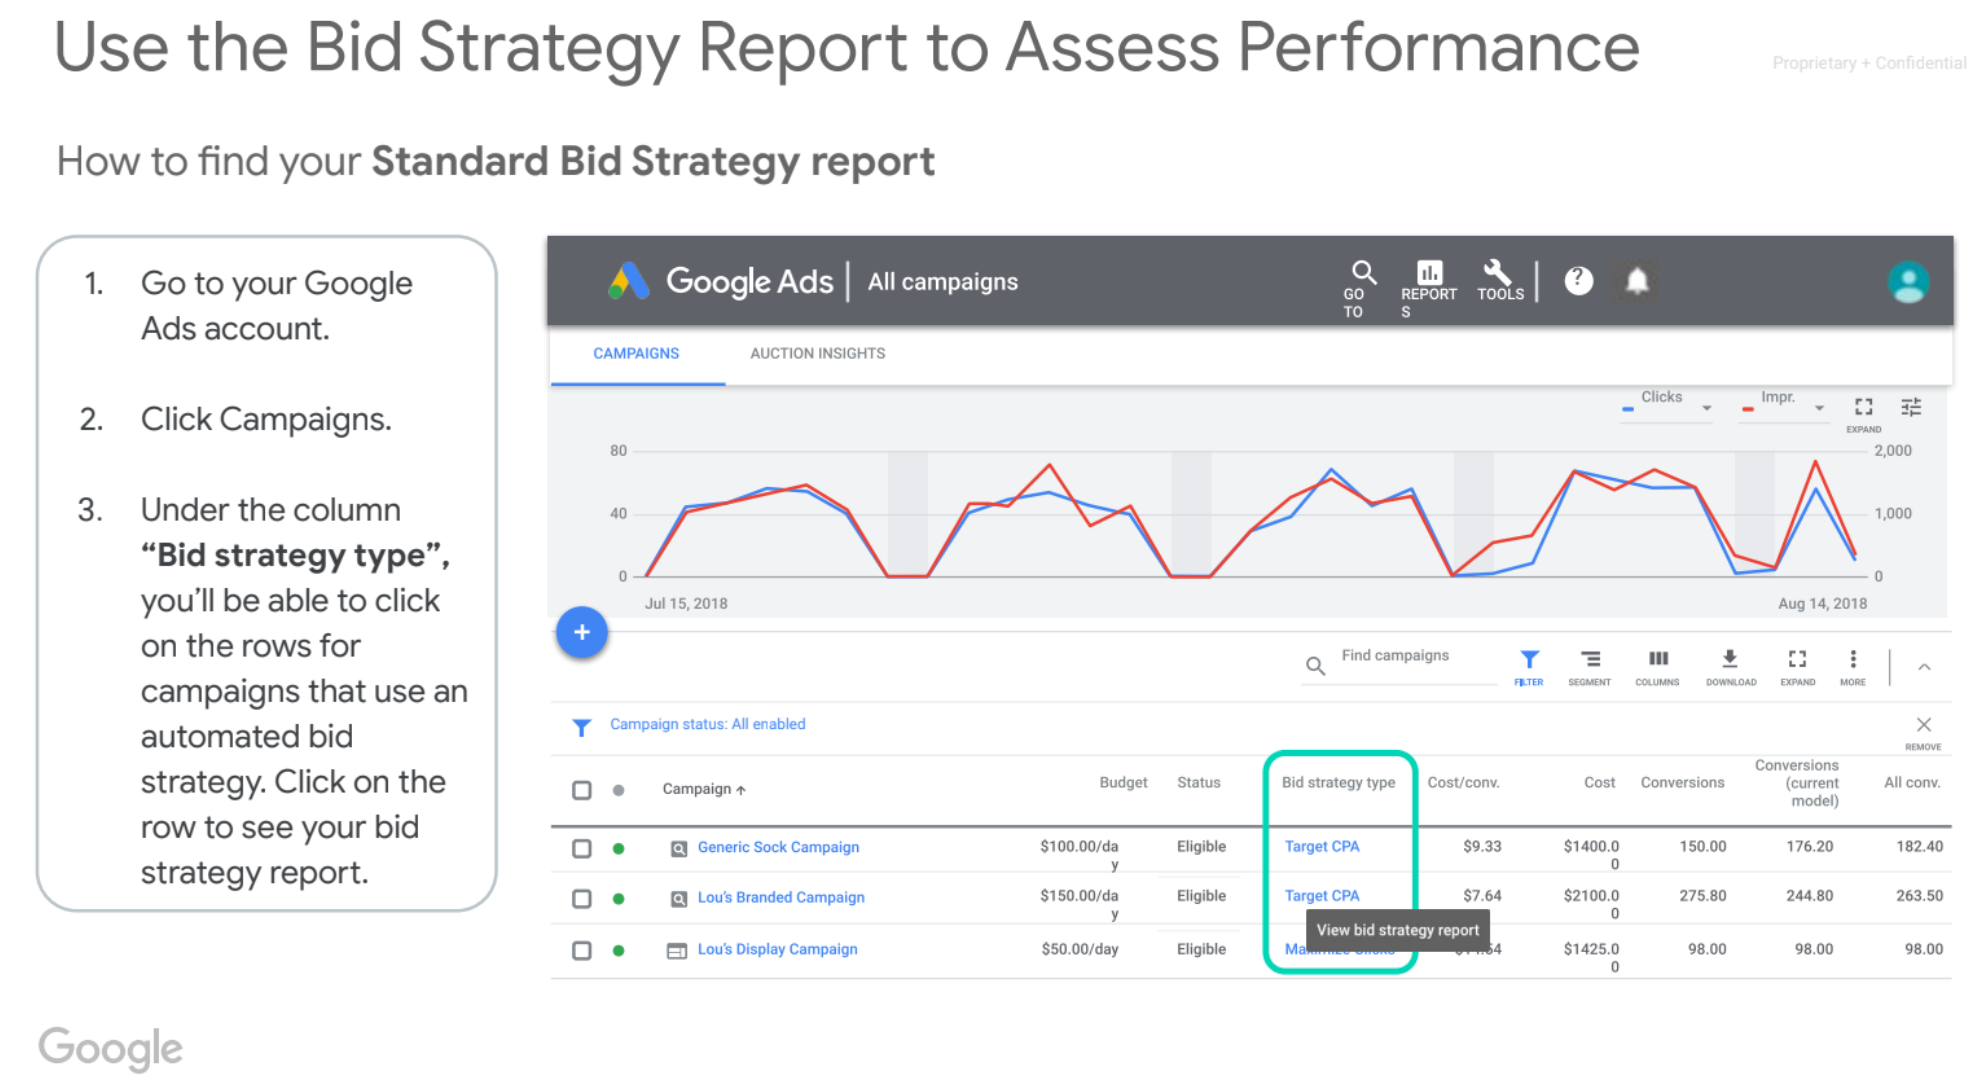Click the All conv. column header
The image size is (1988, 1080).
pyautogui.click(x=1912, y=782)
